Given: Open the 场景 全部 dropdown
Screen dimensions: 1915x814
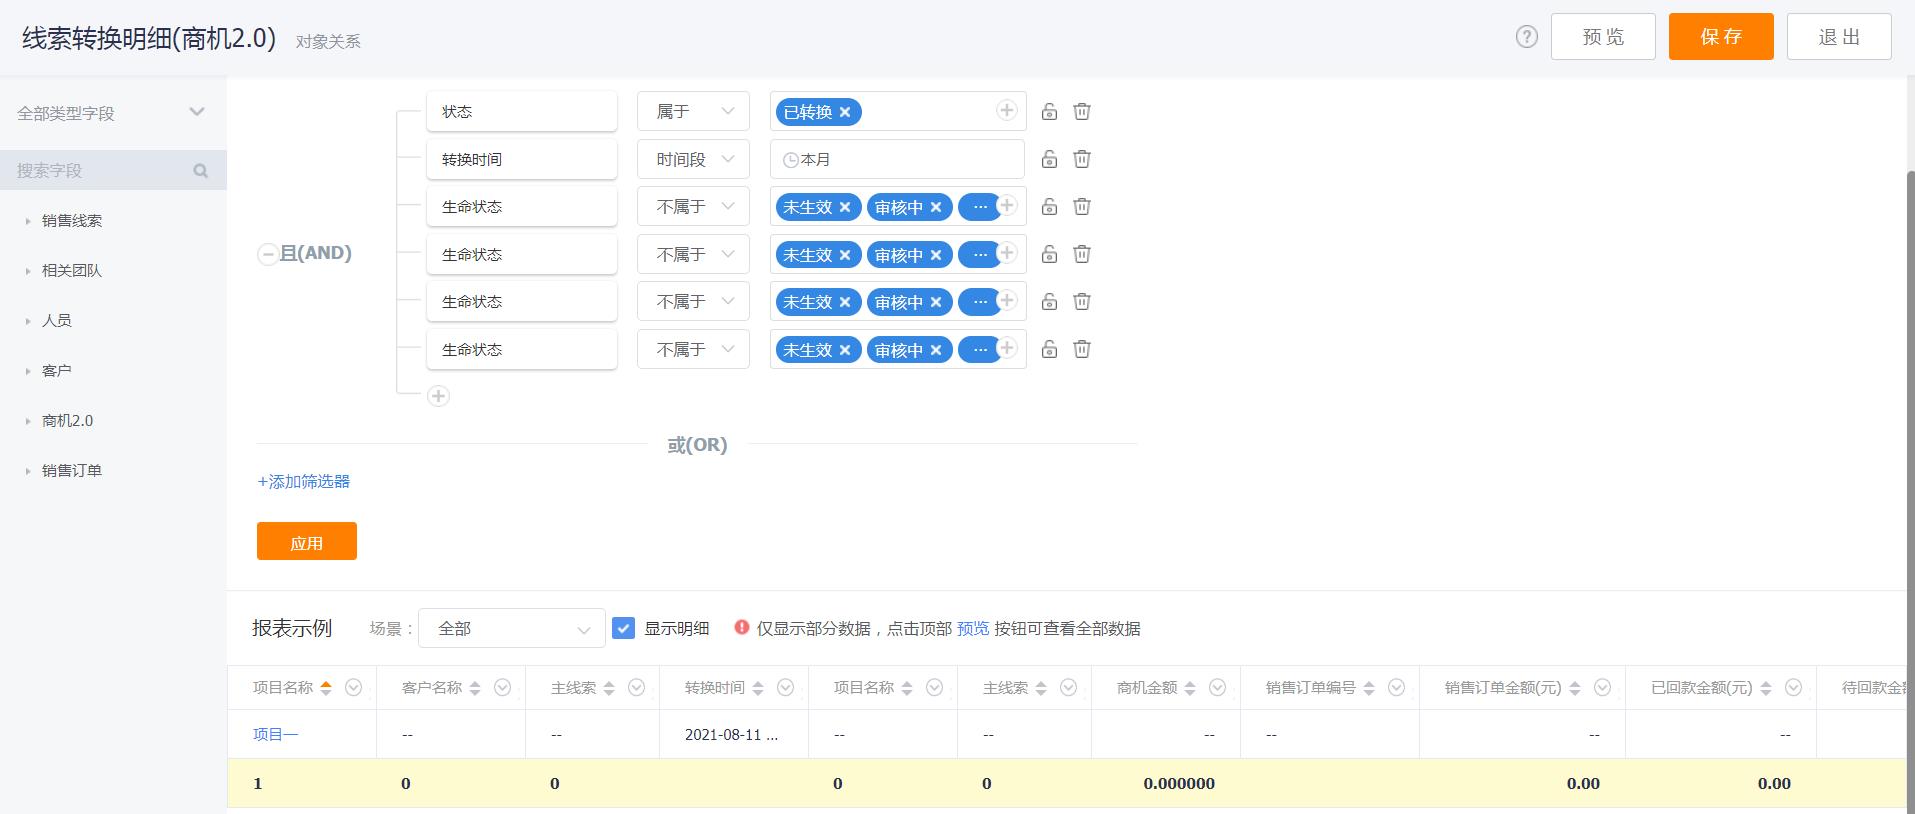Looking at the screenshot, I should pos(512,628).
